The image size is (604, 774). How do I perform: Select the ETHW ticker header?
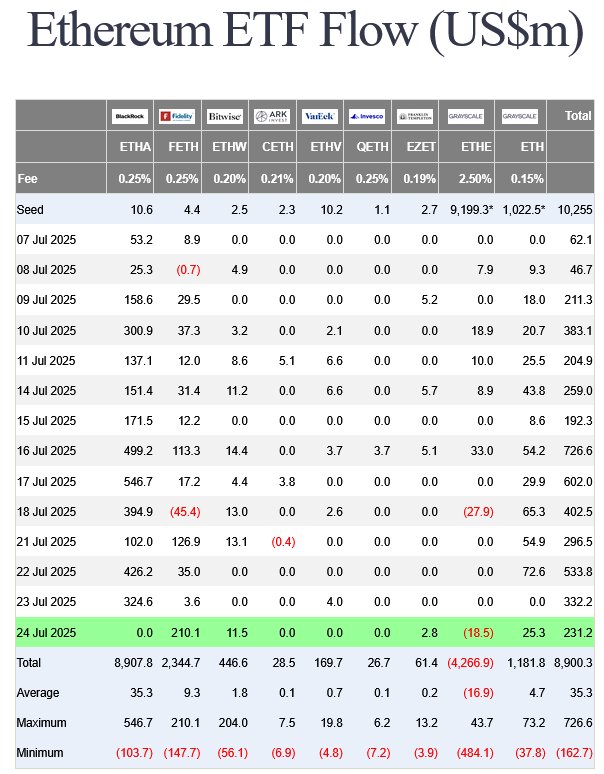pyautogui.click(x=229, y=147)
